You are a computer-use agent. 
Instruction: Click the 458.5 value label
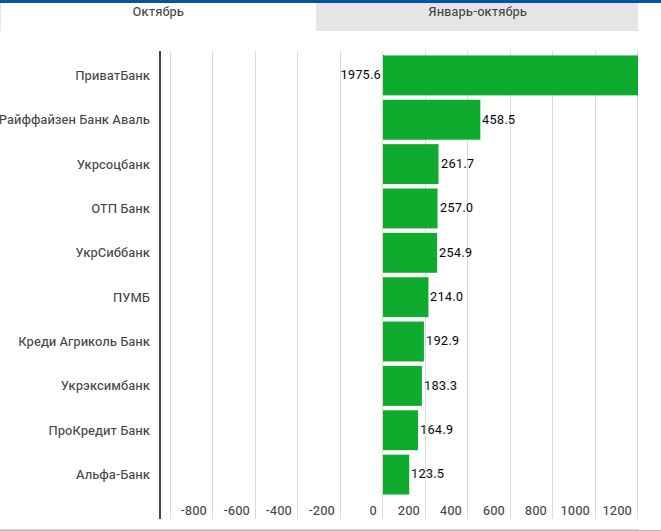point(498,120)
